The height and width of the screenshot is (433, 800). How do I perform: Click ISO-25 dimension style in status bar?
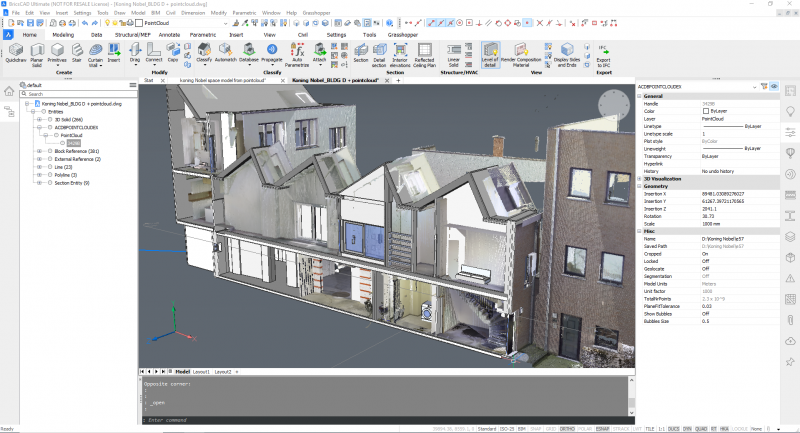pos(507,429)
